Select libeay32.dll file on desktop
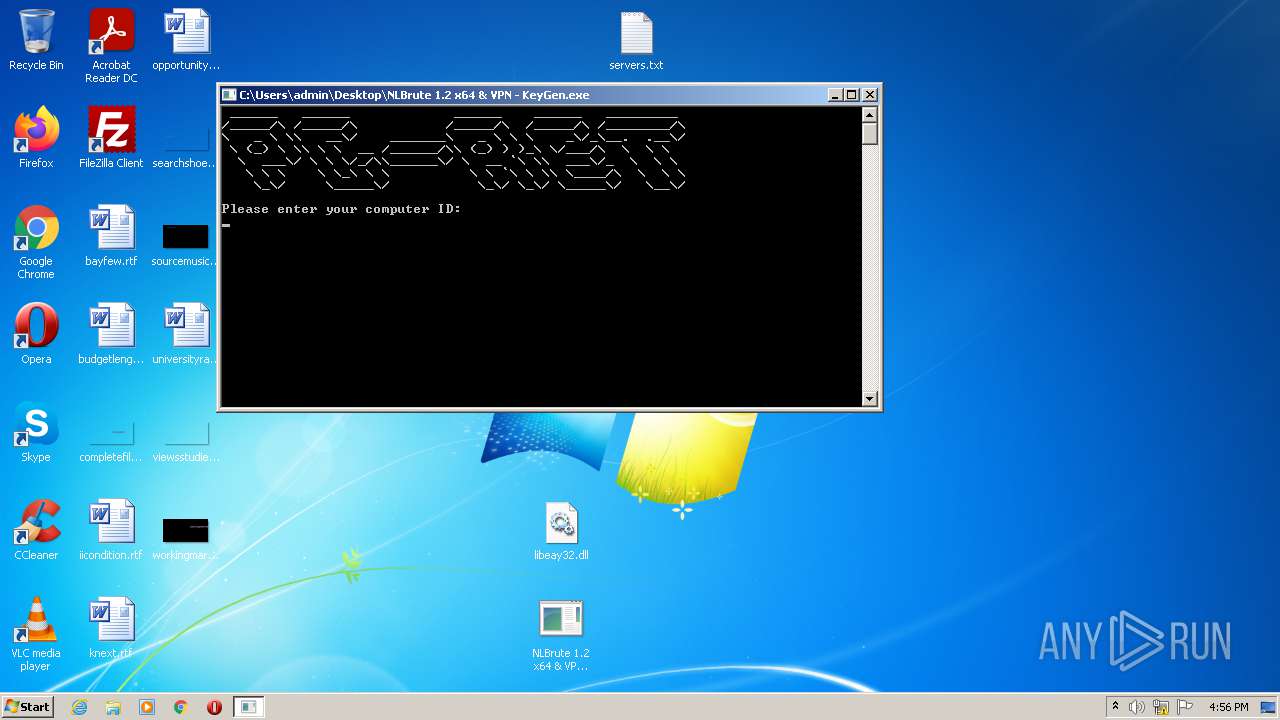 [561, 530]
